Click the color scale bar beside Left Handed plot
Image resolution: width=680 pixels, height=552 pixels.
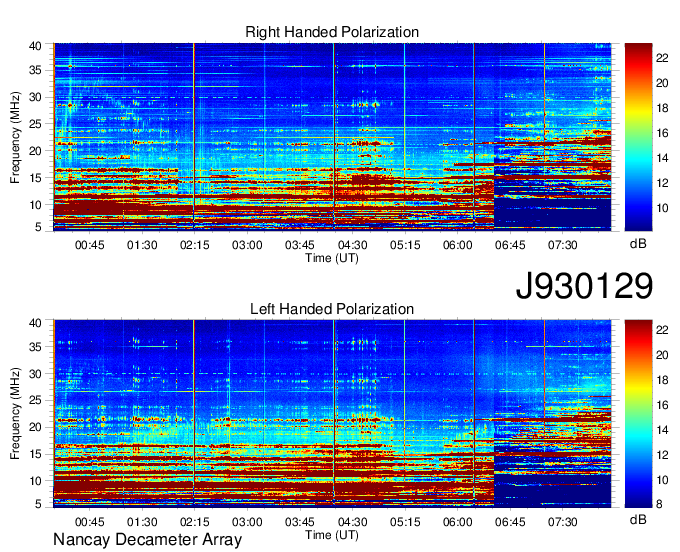pos(638,414)
